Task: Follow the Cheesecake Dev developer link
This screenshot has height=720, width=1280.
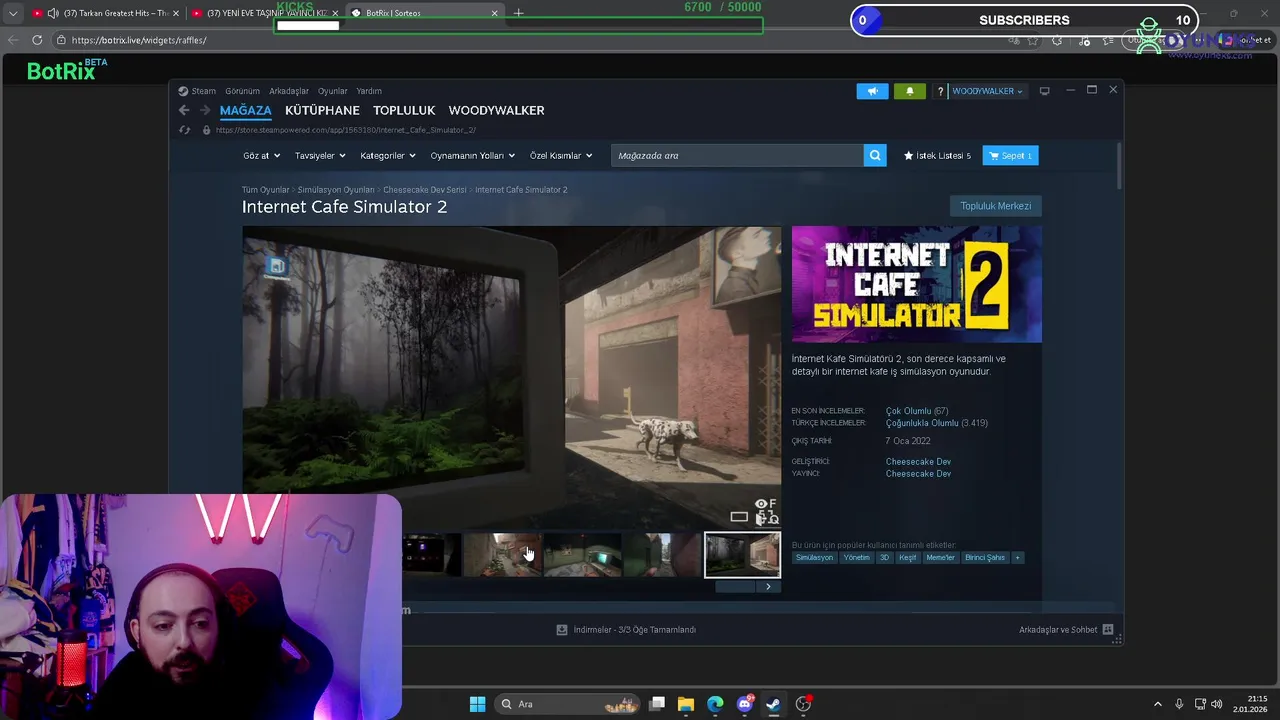Action: [x=918, y=462]
